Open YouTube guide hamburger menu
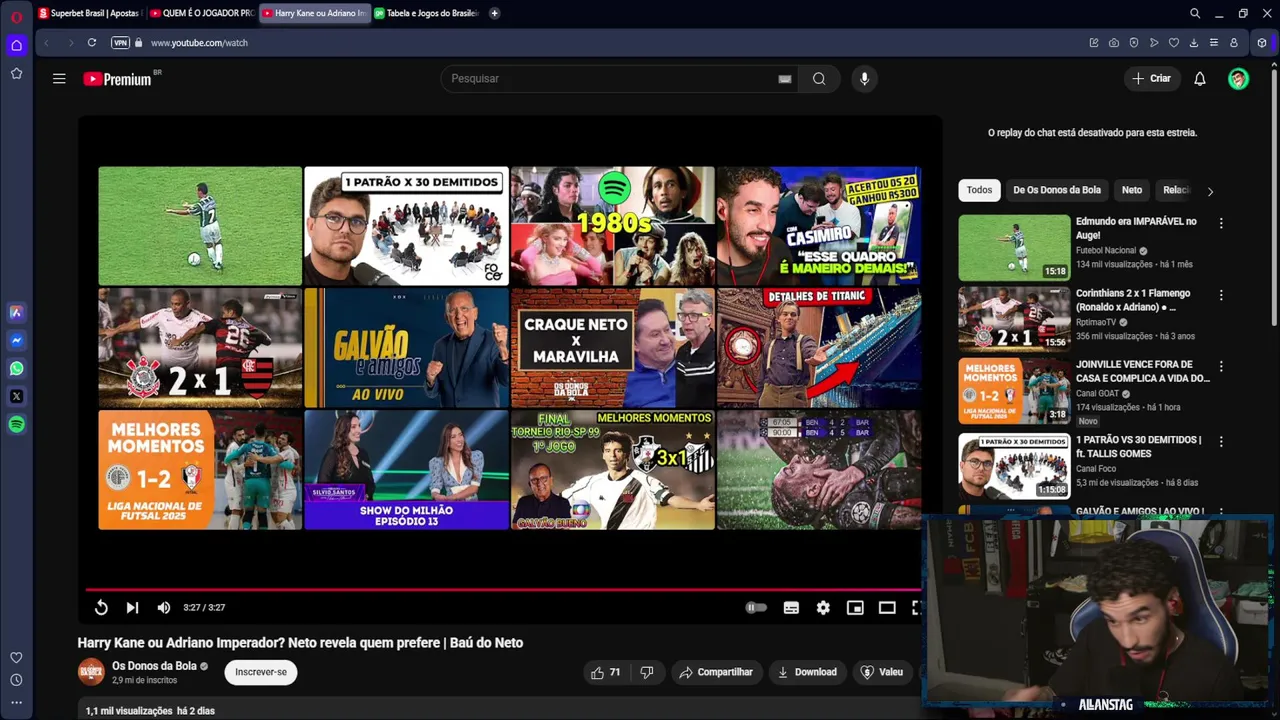This screenshot has width=1280, height=720. (59, 79)
